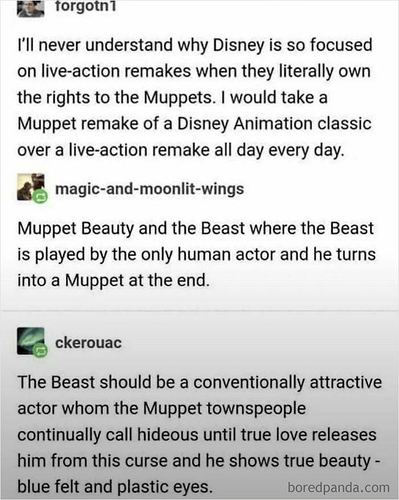This screenshot has height=500, width=399.
Task: Click "blue felt and plastic eyes" text
Action: tap(115, 487)
